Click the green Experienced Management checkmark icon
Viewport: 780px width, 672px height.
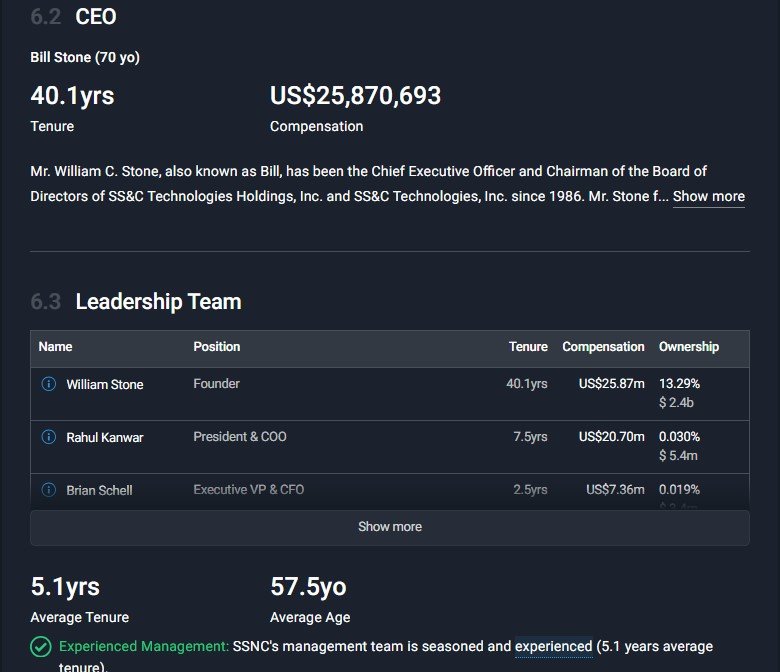click(x=41, y=647)
